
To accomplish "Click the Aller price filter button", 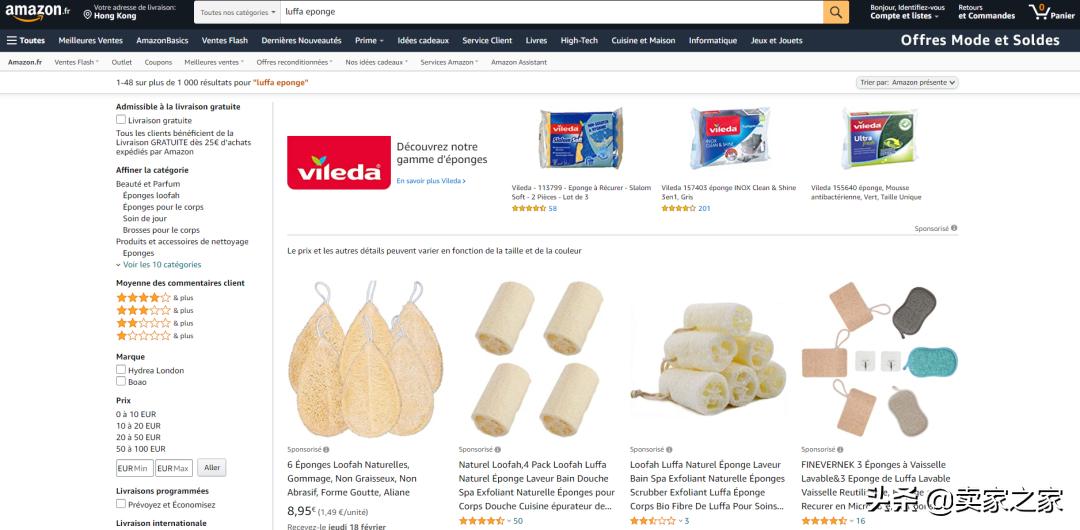I will point(211,468).
